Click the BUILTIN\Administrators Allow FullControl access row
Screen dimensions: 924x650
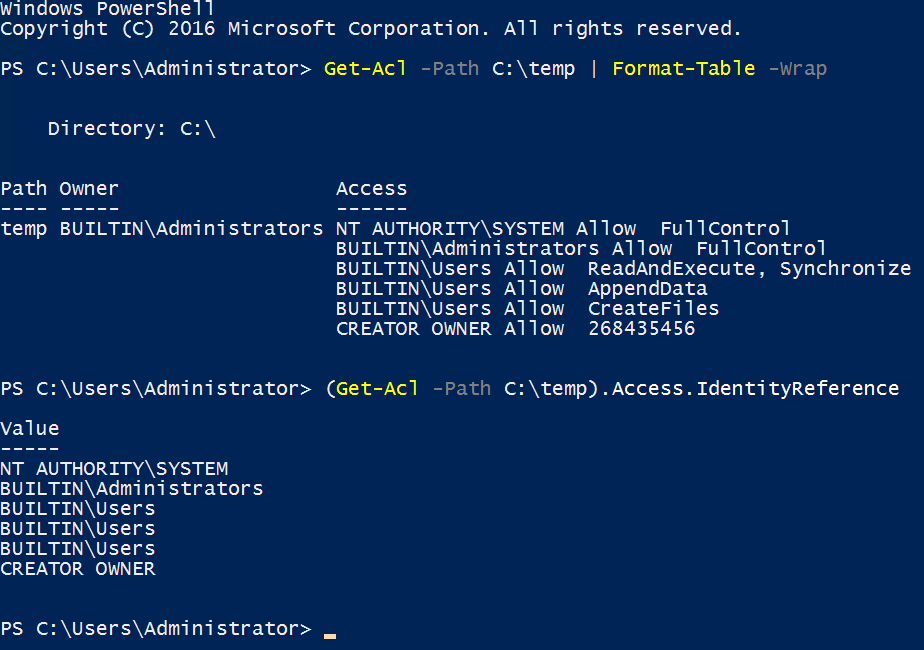[581, 248]
